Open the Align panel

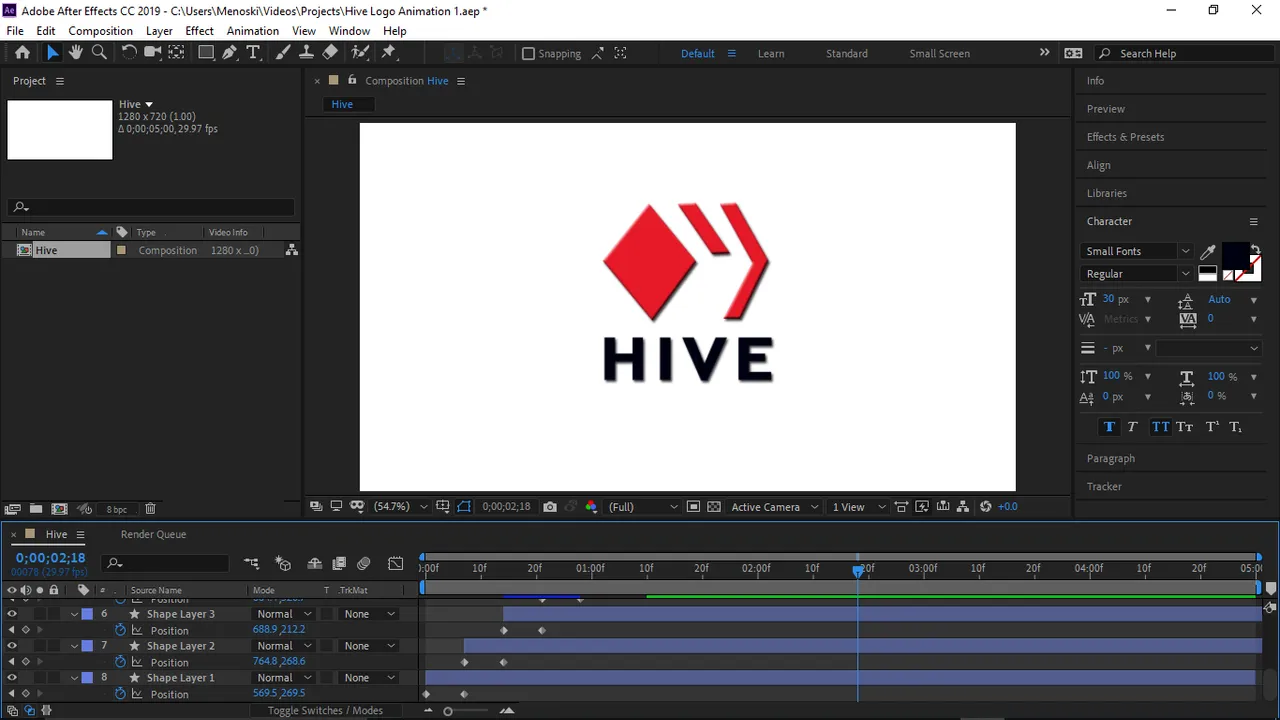pos(1098,165)
